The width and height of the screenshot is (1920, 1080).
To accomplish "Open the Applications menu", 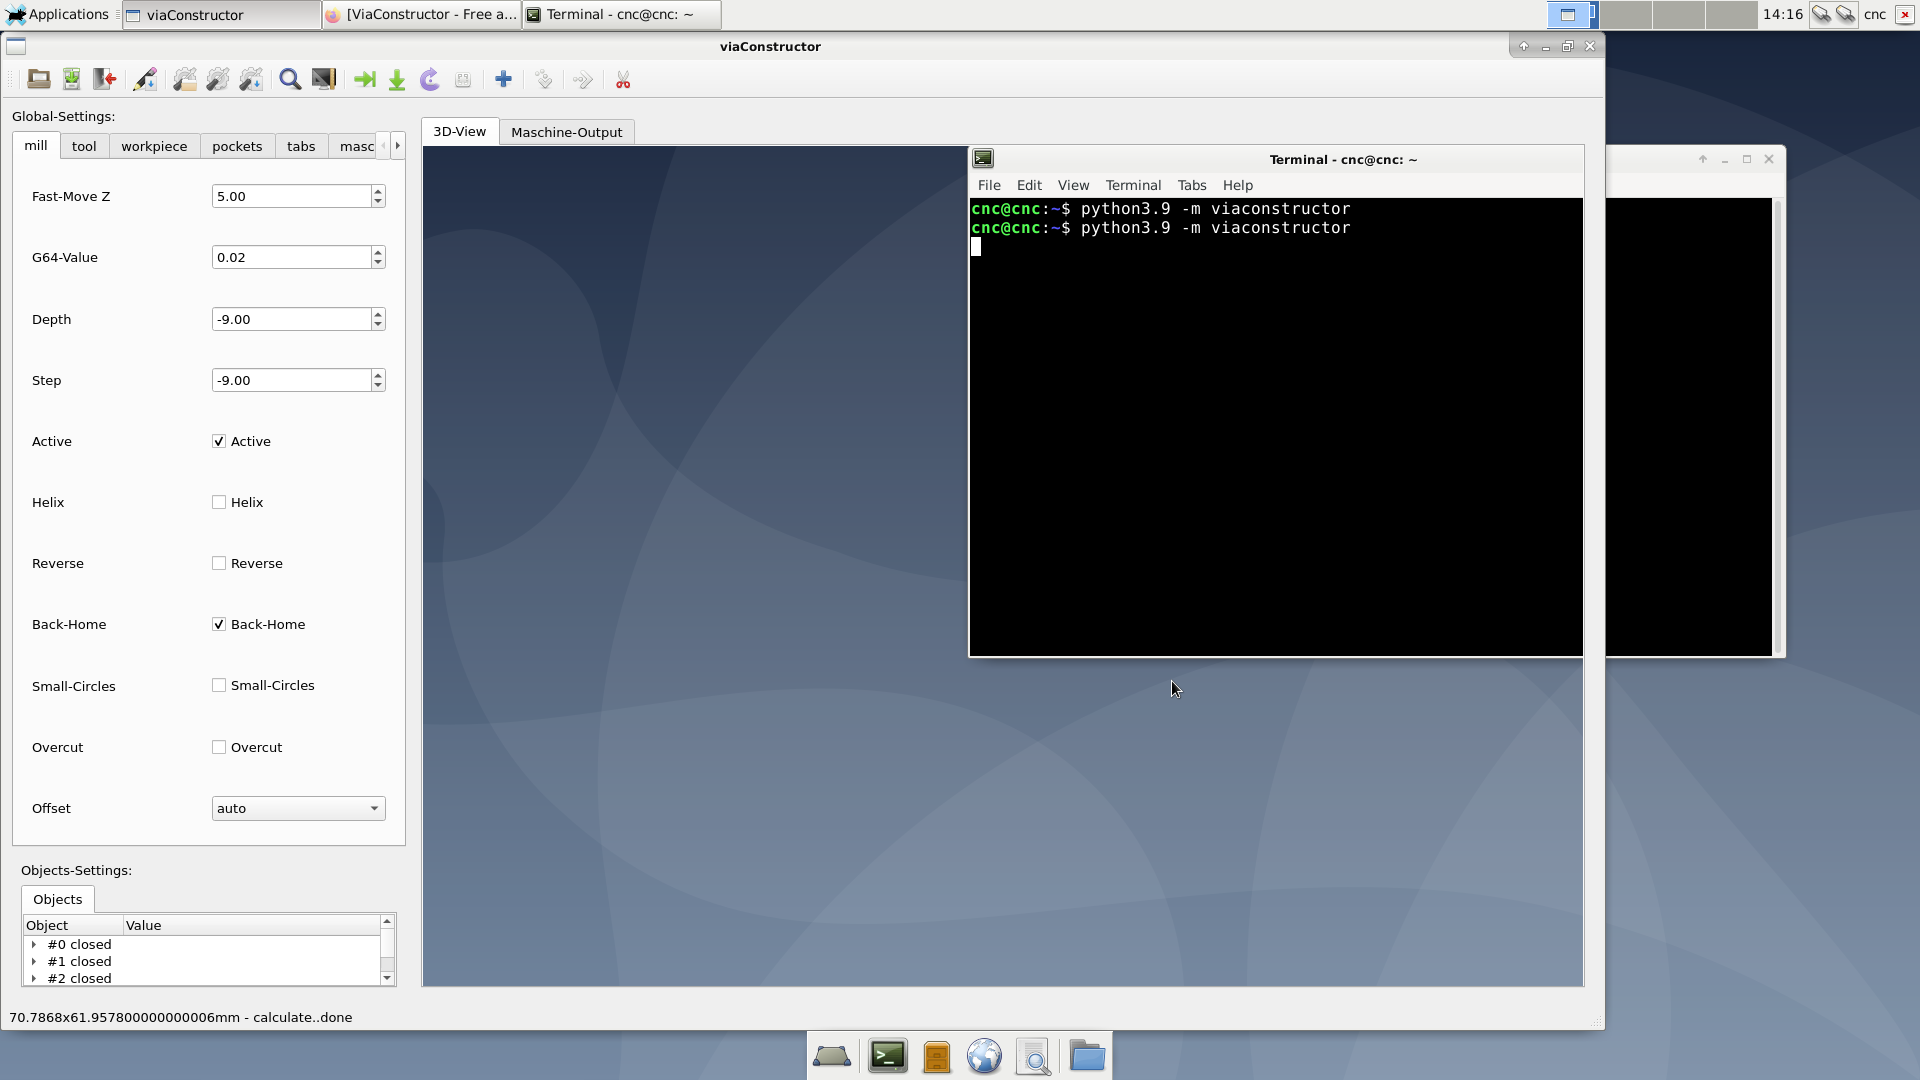I will [x=58, y=14].
